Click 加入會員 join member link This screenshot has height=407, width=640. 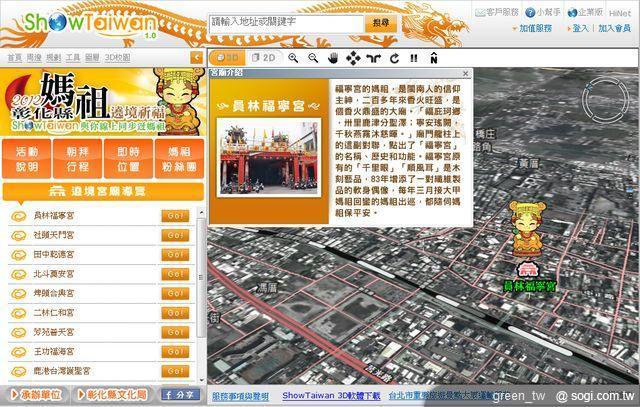point(614,28)
